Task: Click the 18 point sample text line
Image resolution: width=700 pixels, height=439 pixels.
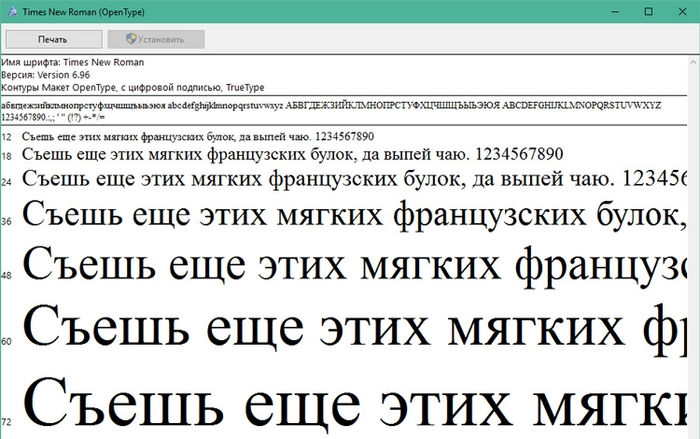Action: pyautogui.click(x=290, y=155)
